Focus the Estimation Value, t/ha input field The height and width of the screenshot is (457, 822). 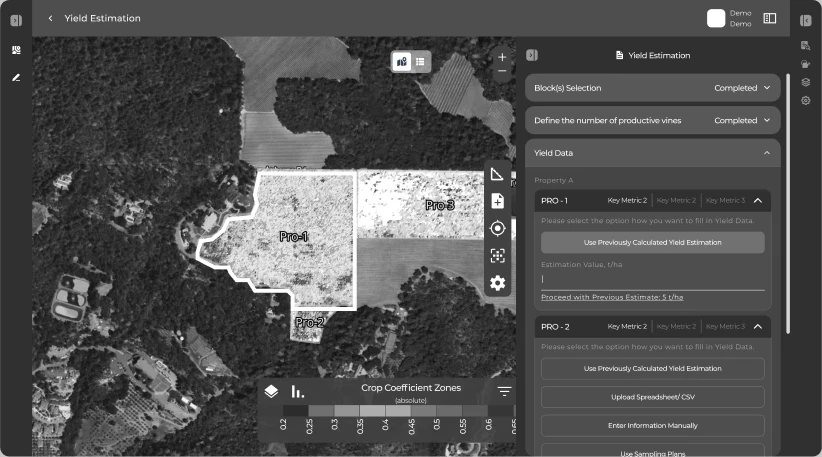(653, 279)
